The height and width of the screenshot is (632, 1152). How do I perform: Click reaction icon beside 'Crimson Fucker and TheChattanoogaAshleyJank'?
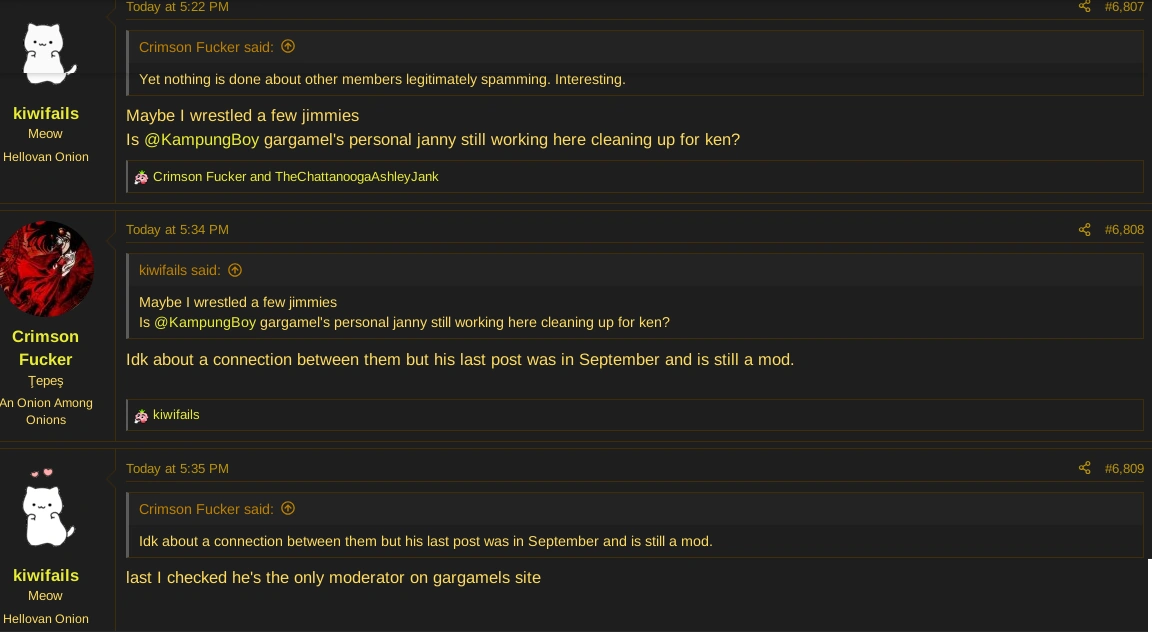[x=141, y=177]
